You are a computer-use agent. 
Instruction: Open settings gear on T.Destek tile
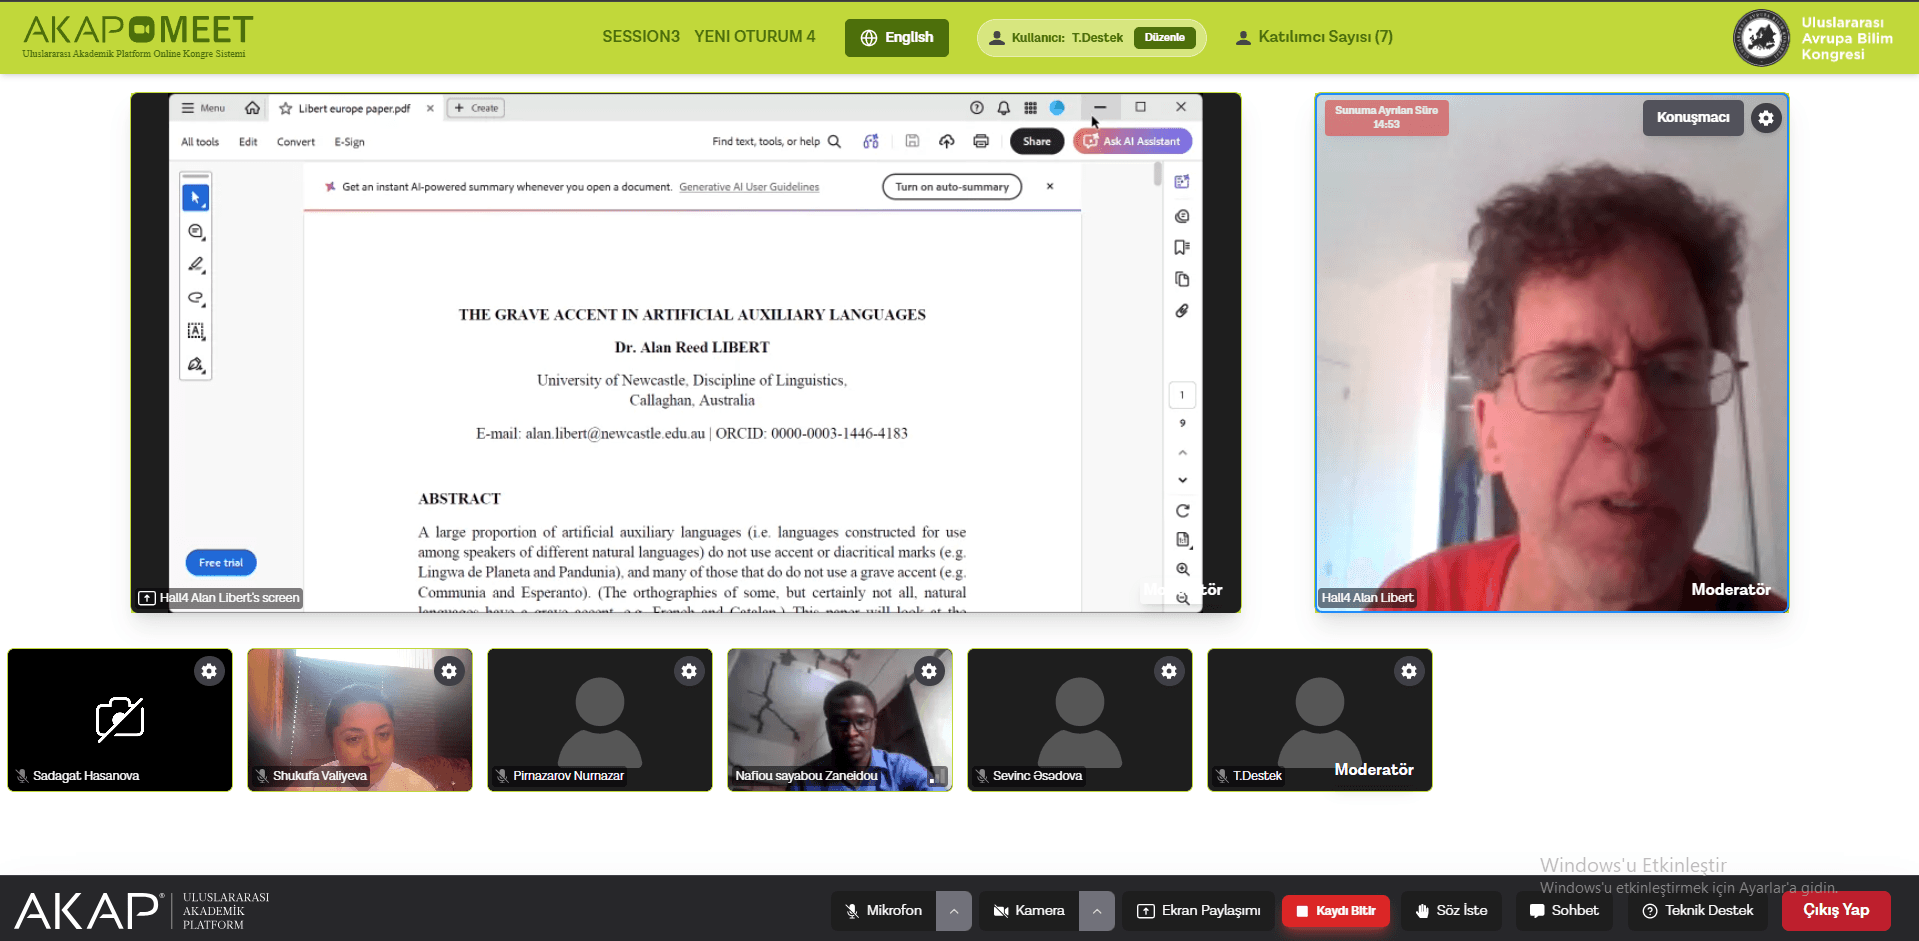click(x=1409, y=671)
